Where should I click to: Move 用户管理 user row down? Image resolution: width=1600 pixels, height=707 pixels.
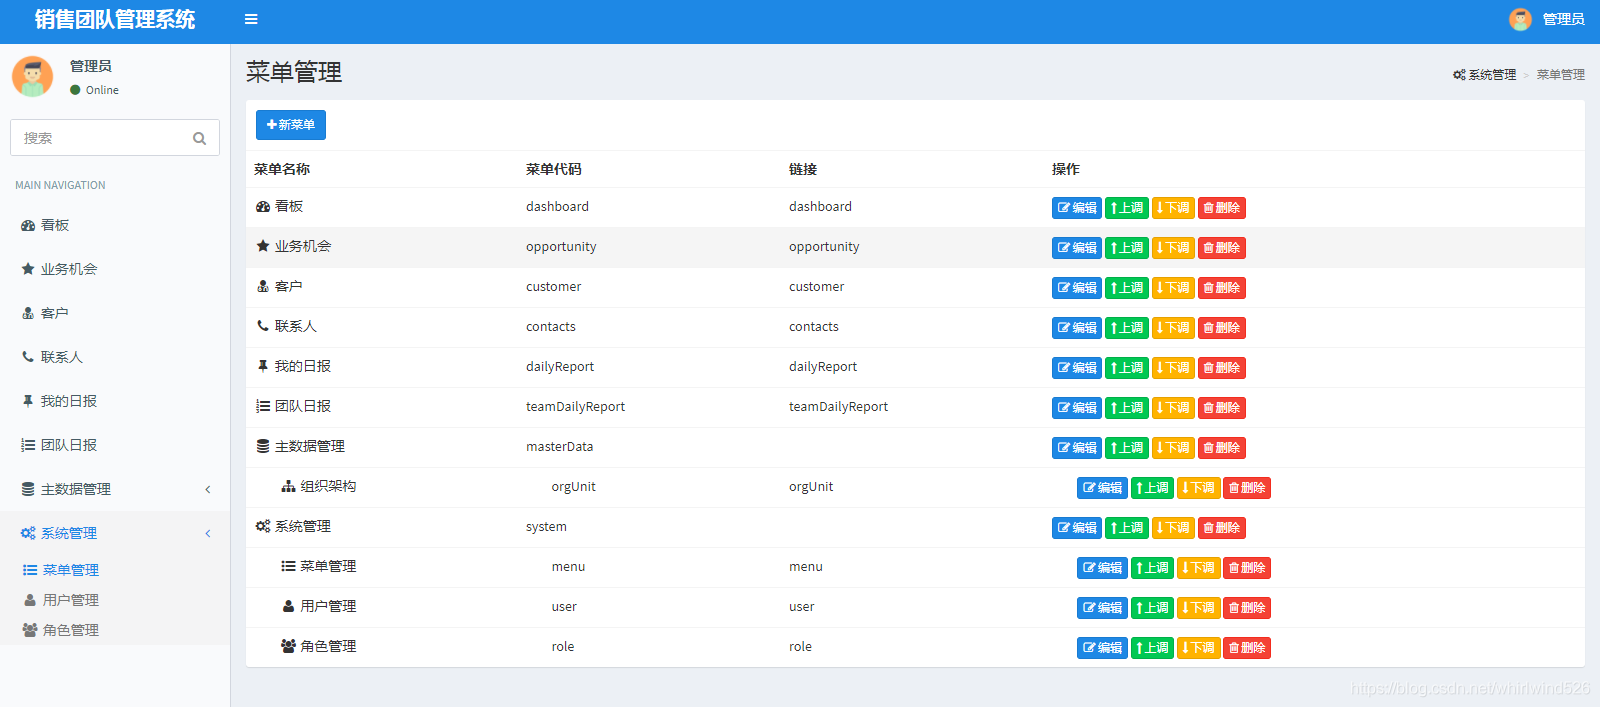(x=1199, y=608)
